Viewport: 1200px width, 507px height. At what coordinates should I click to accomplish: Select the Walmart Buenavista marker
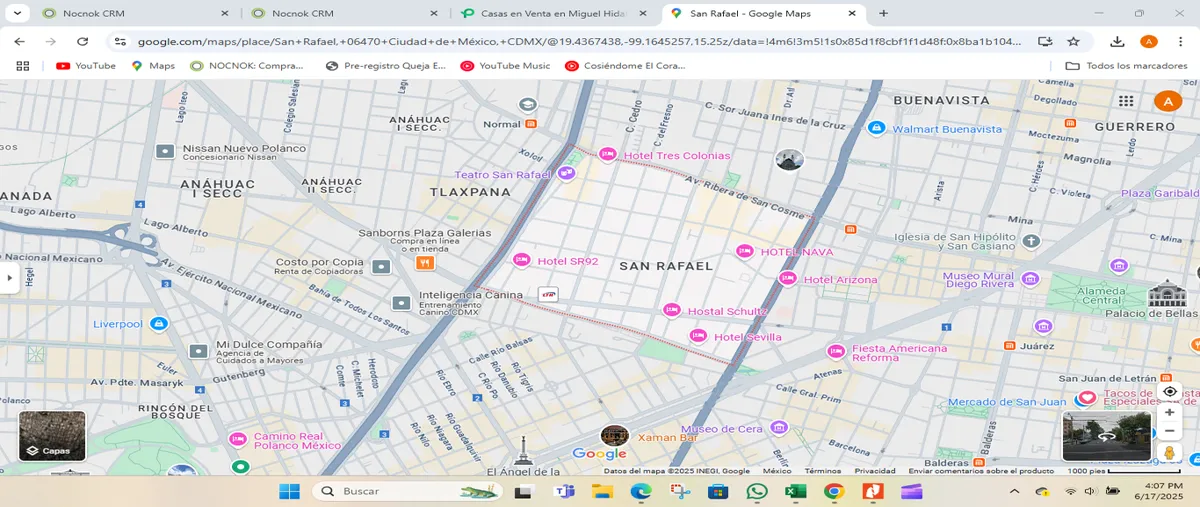point(877,128)
